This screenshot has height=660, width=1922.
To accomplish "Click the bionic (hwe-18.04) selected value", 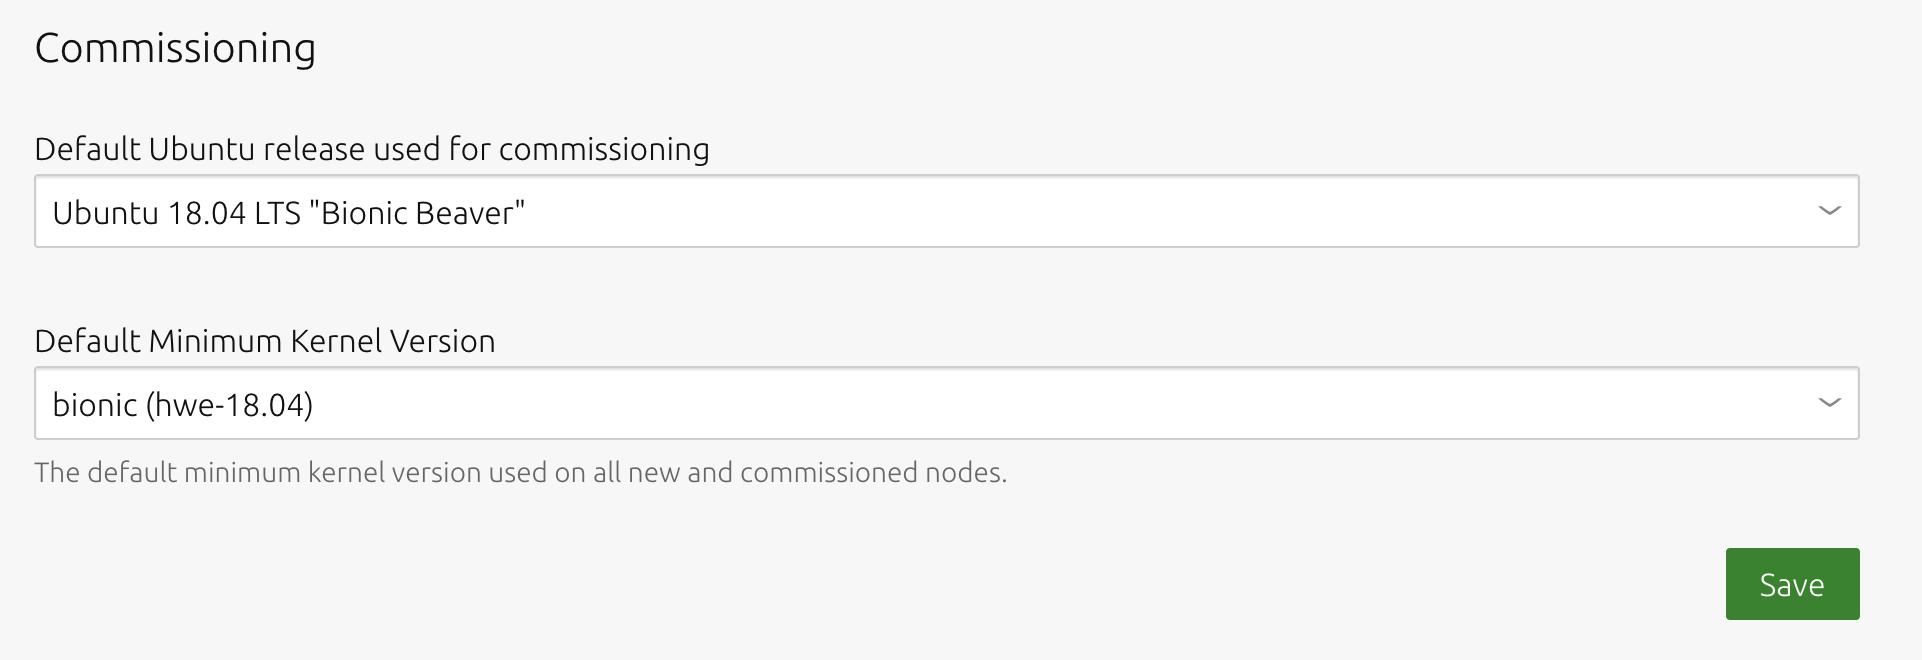I will coord(182,405).
